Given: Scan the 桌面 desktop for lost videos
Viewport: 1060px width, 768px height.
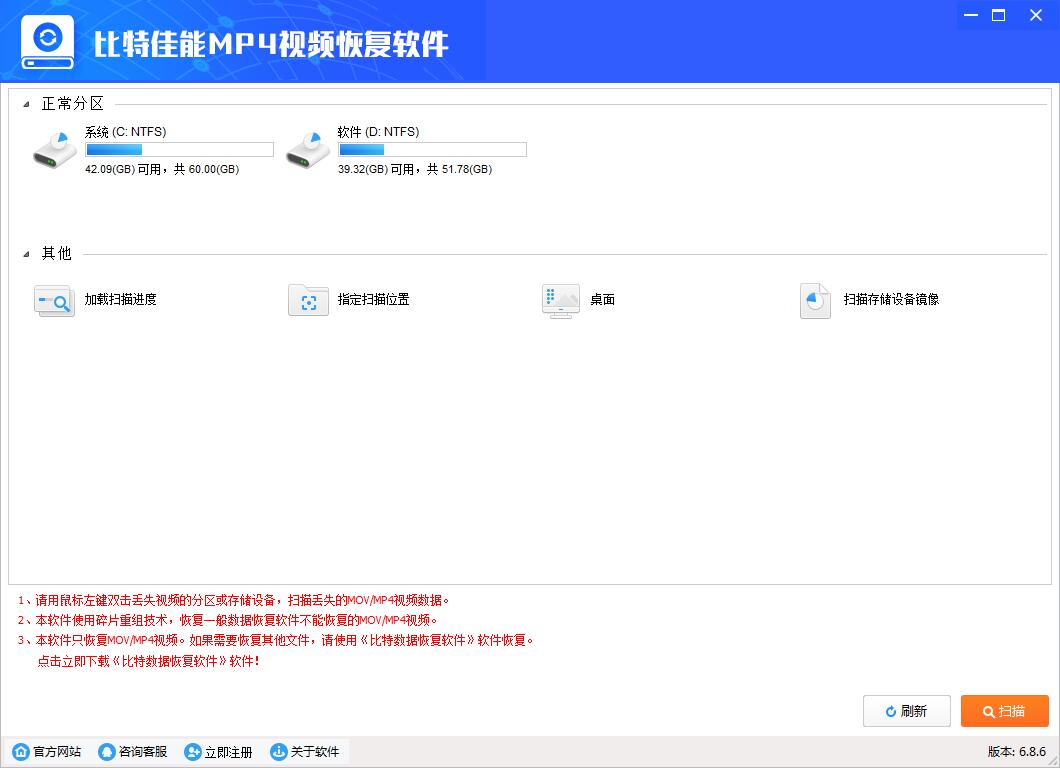Looking at the screenshot, I should pos(601,300).
